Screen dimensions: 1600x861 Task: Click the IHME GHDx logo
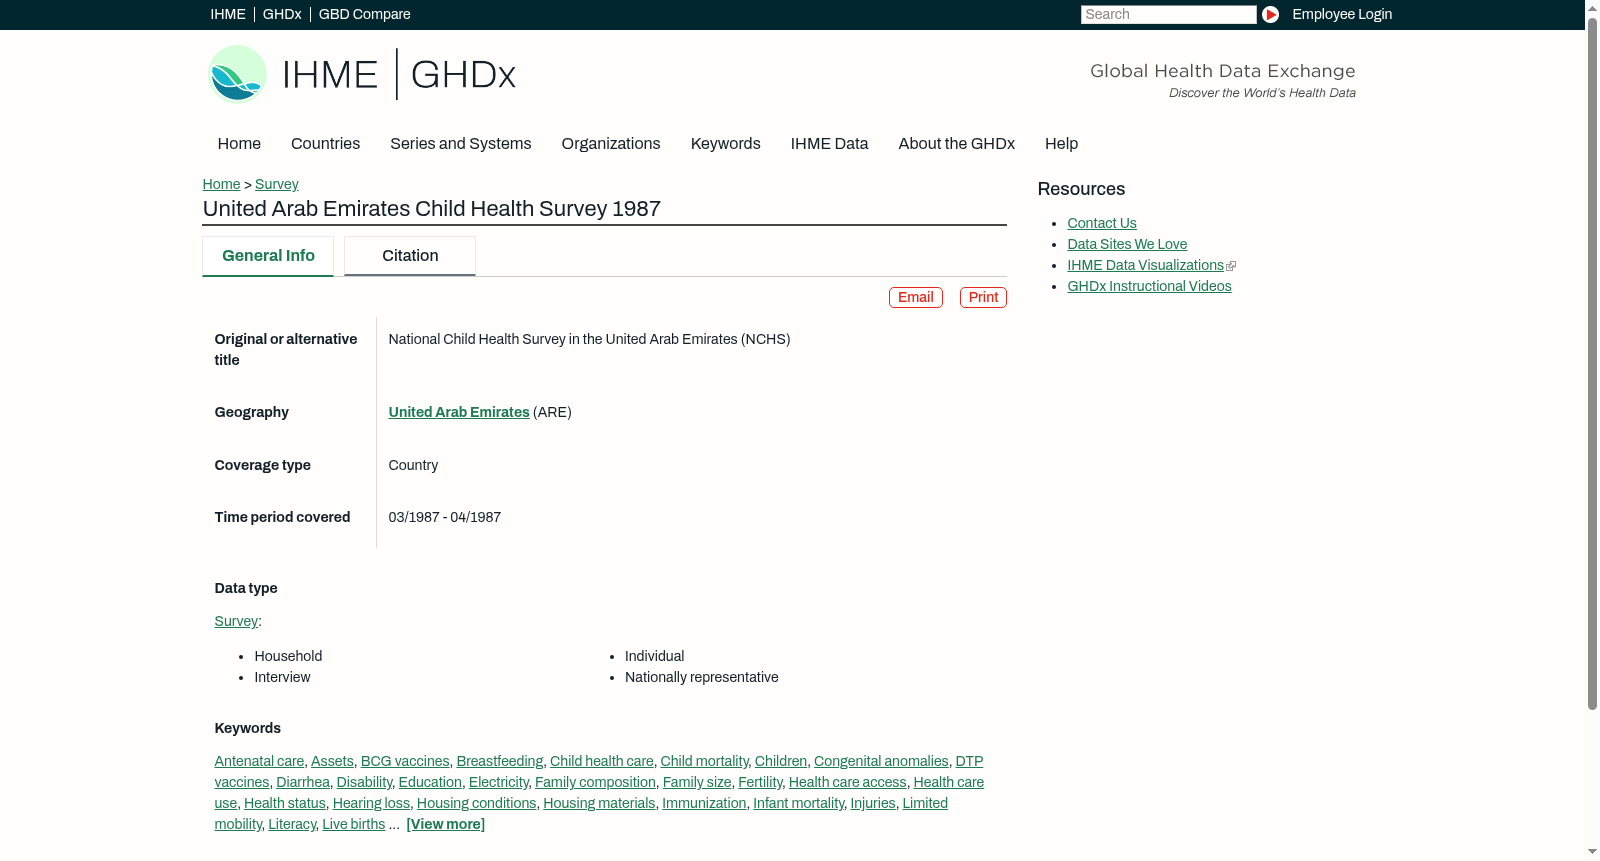[362, 74]
